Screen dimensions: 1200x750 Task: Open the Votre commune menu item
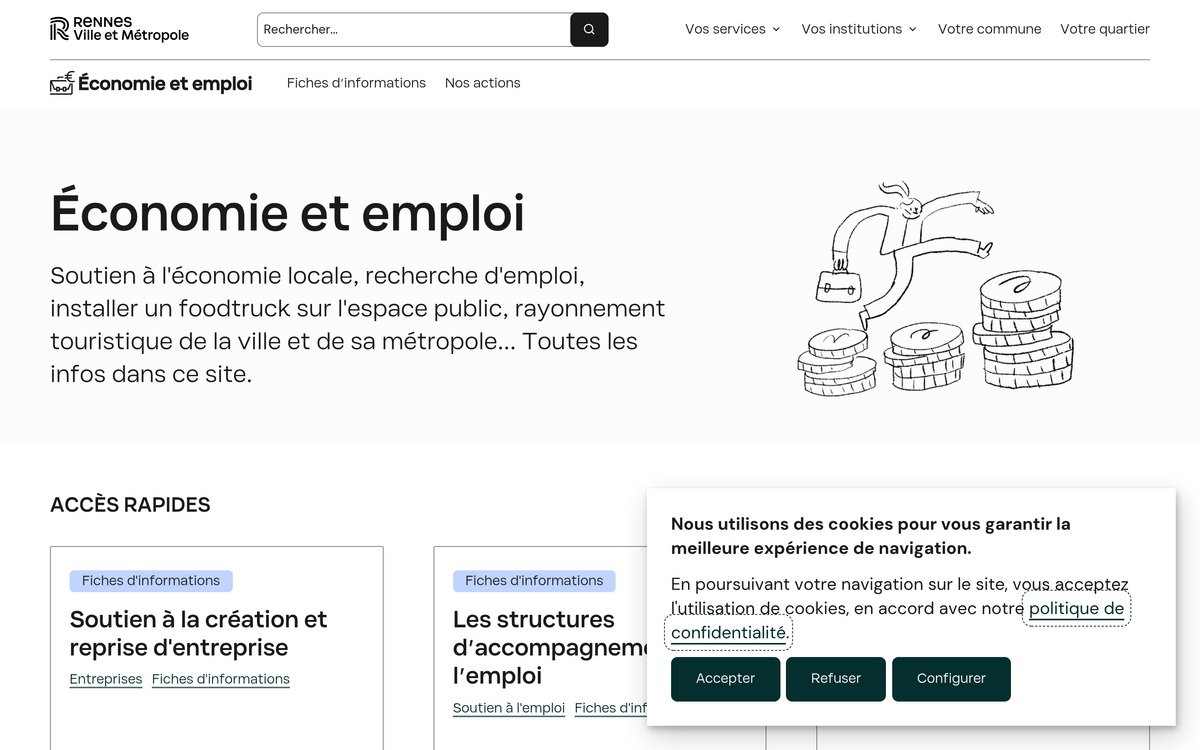click(989, 29)
